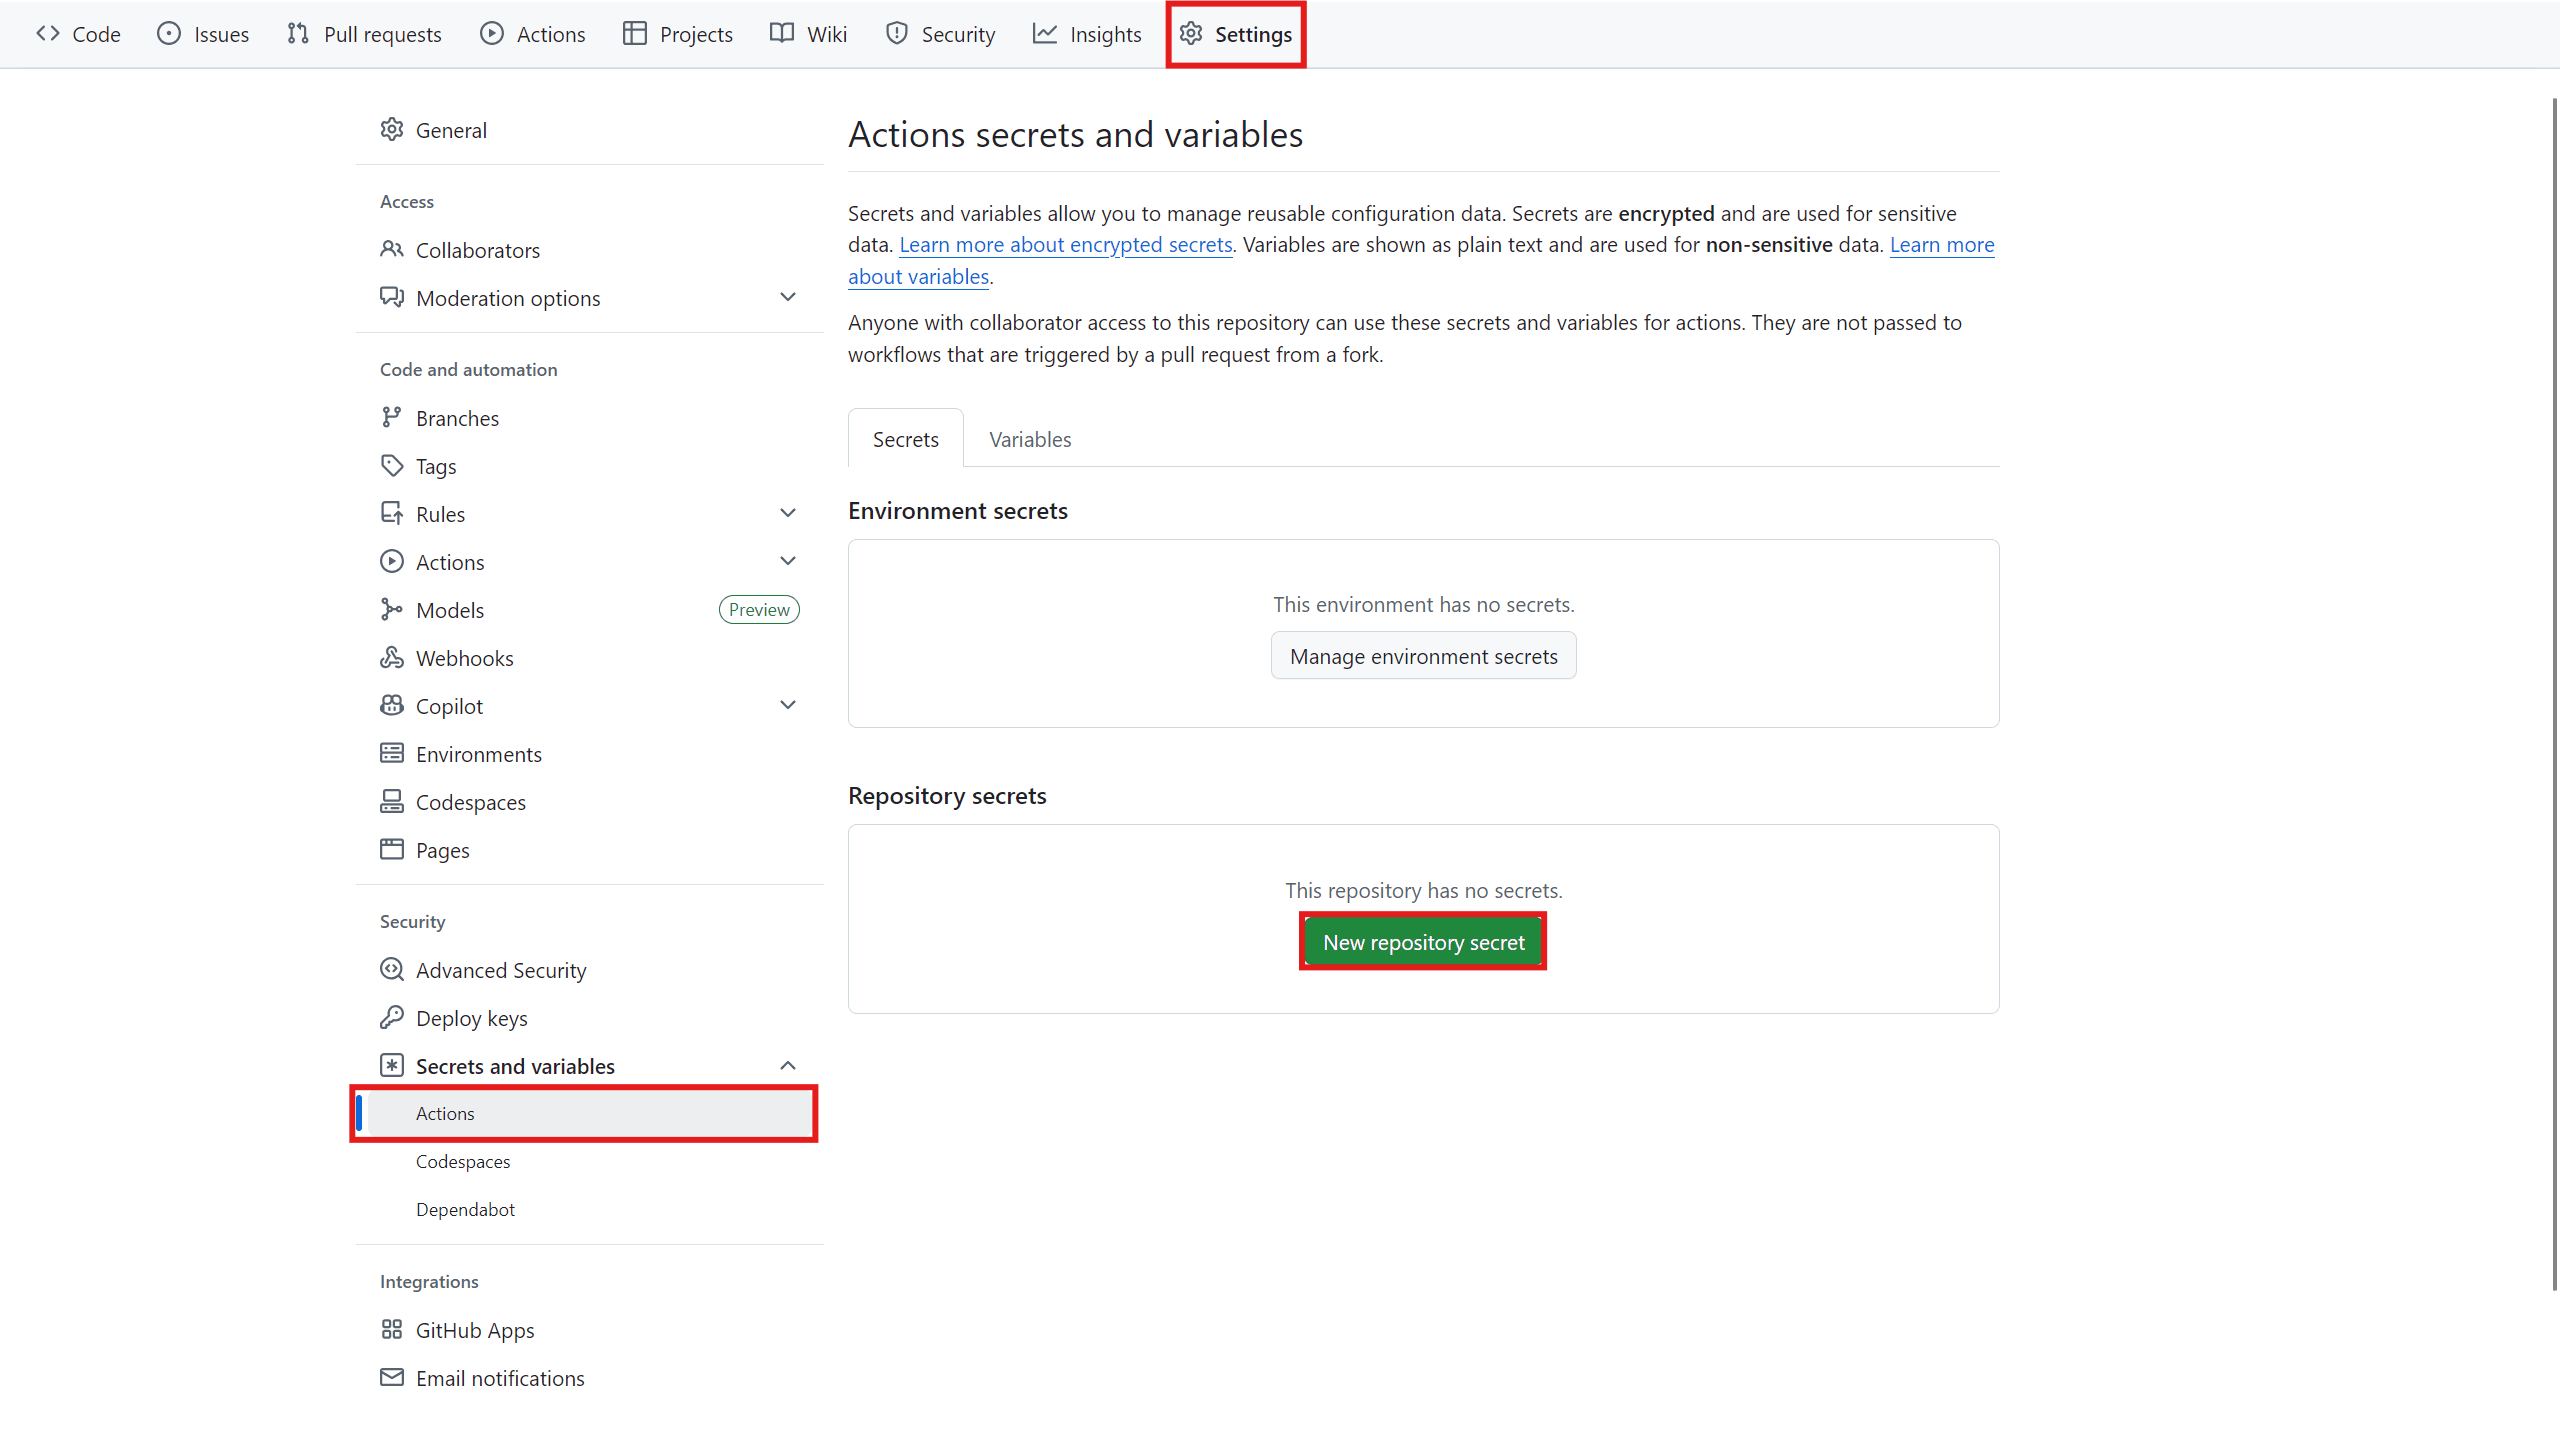Image resolution: width=2560 pixels, height=1442 pixels.
Task: Click the Projects table icon
Action: (635, 34)
